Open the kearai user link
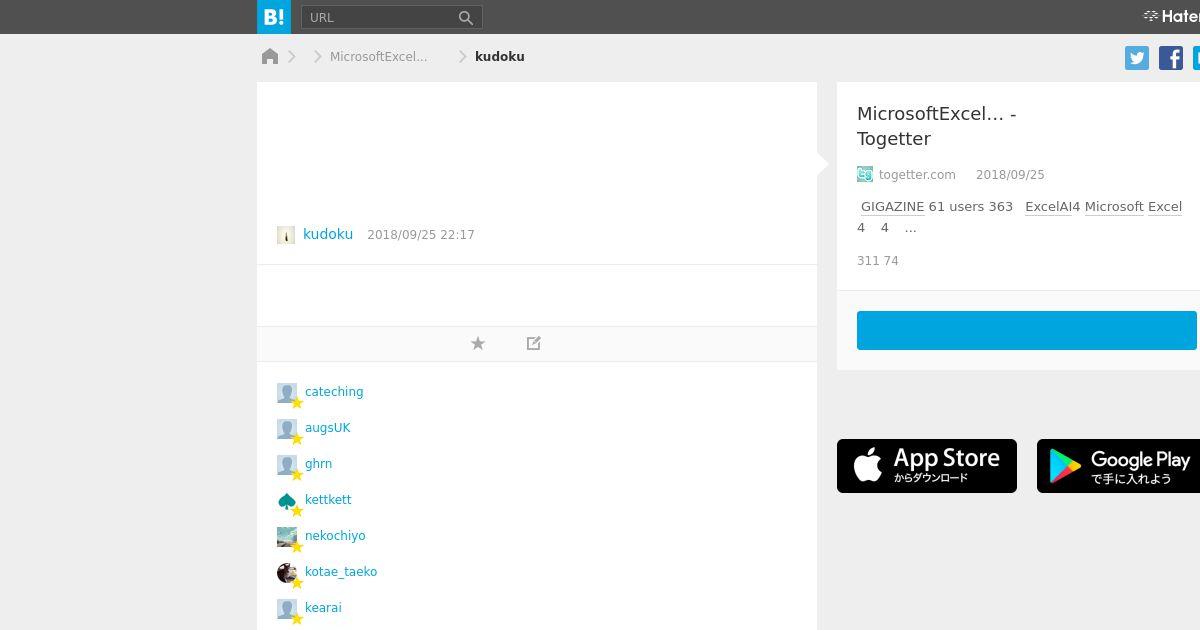Viewport: 1200px width, 630px height. click(x=323, y=608)
